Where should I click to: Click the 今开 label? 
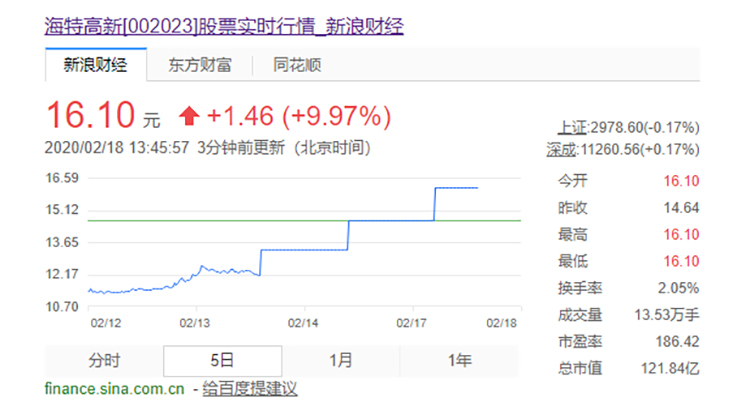pos(573,181)
